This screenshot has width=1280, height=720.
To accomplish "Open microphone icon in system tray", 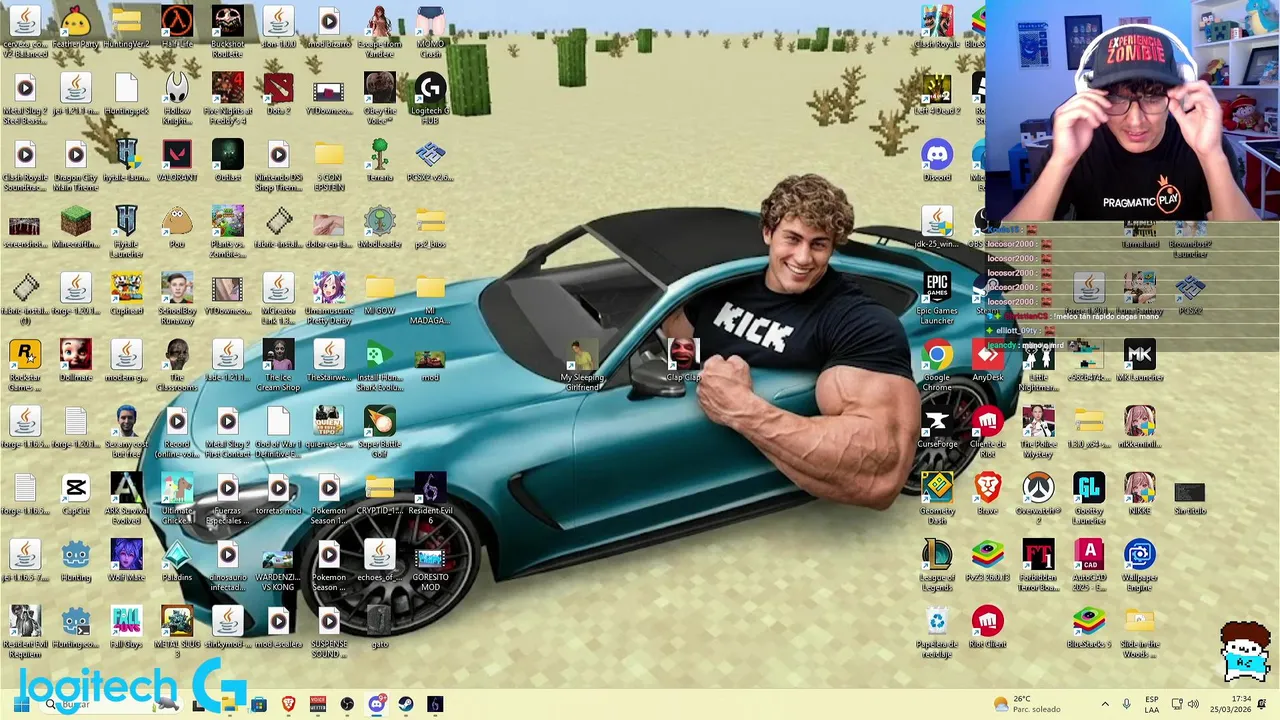I will pos(1126,704).
